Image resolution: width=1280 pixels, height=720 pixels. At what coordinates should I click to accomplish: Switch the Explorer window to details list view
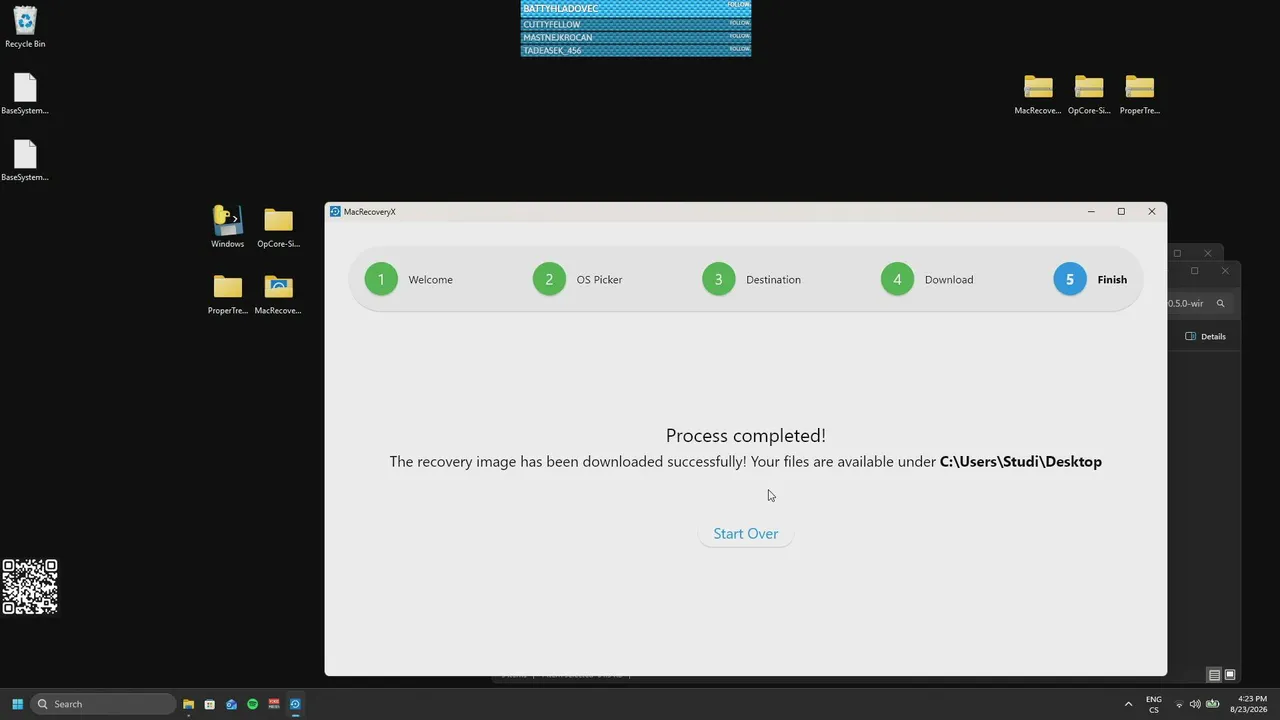[1214, 675]
